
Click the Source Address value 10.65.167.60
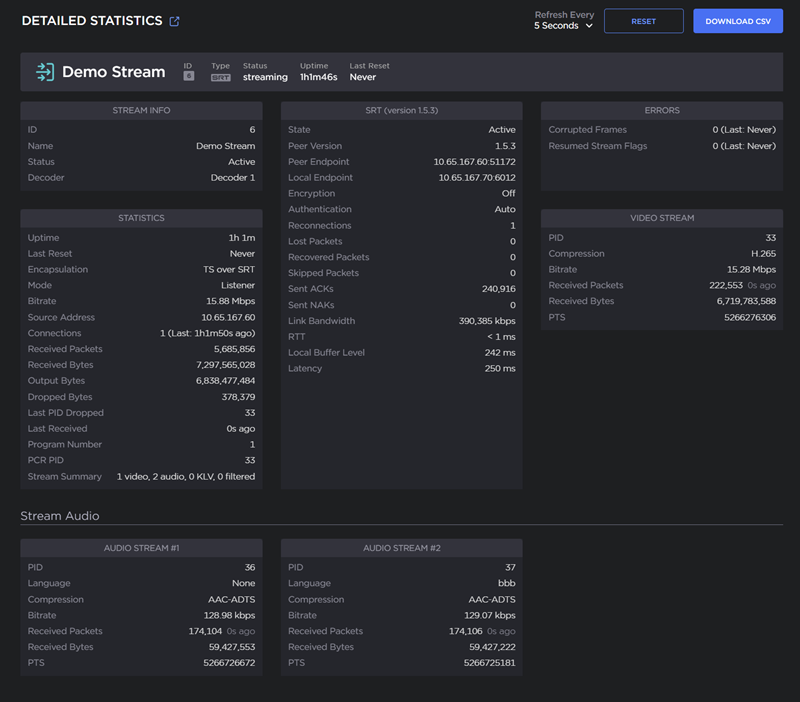pyautogui.click(x=227, y=317)
